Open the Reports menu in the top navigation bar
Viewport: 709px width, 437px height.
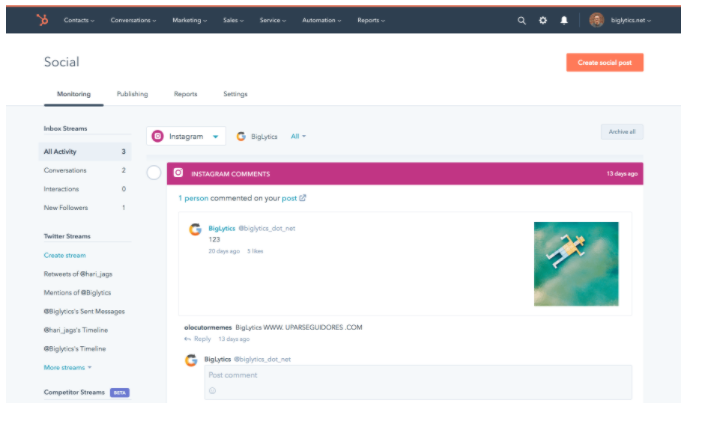coord(371,20)
